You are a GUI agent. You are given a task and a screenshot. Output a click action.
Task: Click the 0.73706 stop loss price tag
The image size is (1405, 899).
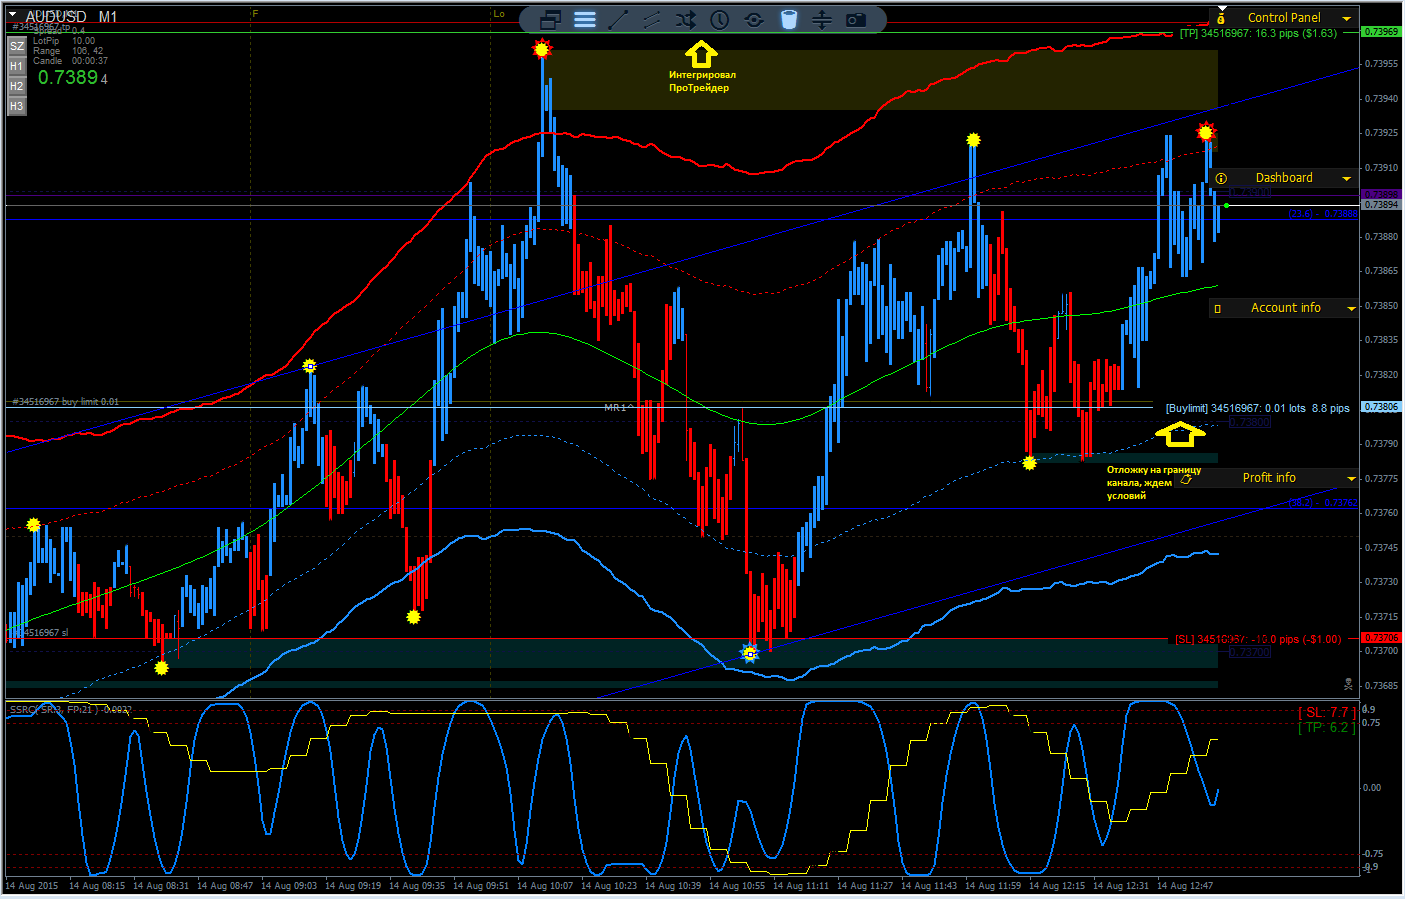1381,638
